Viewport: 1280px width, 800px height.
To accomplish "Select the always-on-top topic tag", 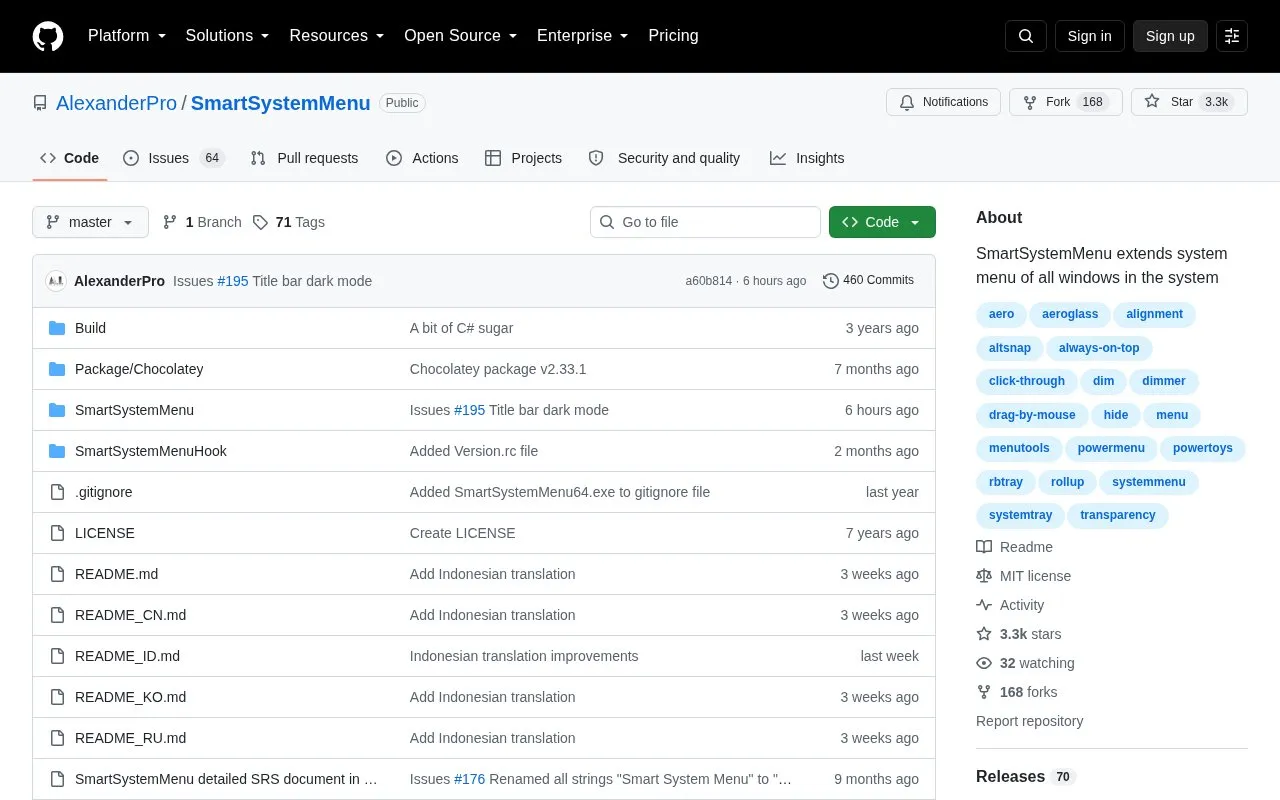I will [1099, 348].
